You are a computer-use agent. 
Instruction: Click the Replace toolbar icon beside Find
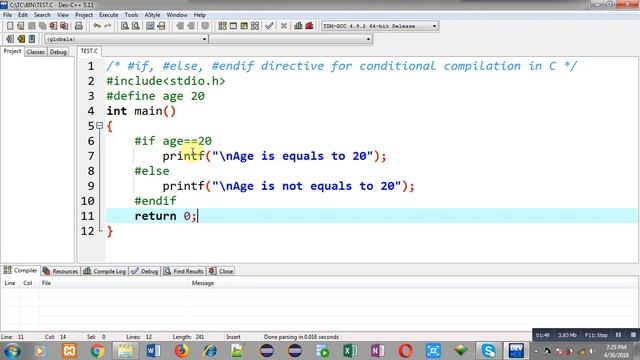136,26
